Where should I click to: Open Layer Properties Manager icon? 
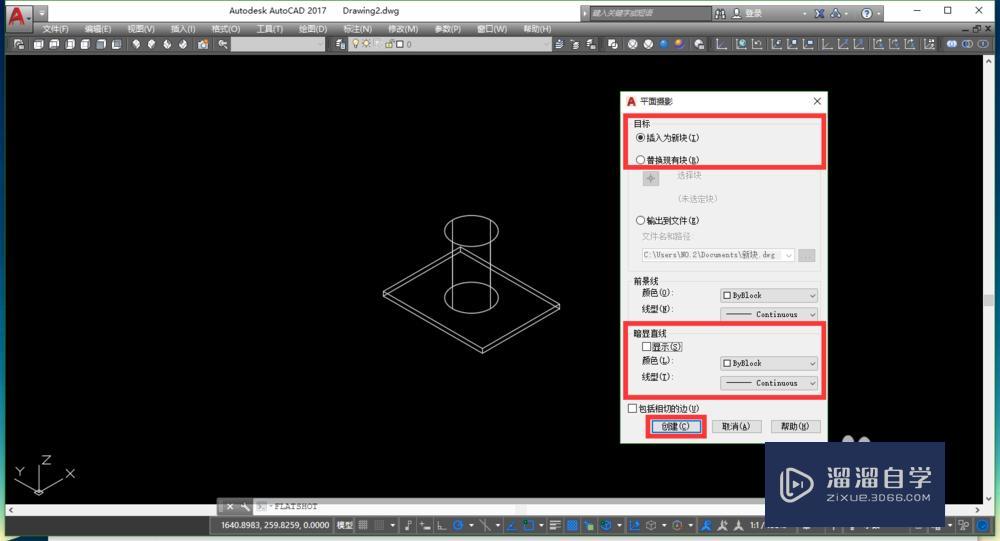[340, 45]
